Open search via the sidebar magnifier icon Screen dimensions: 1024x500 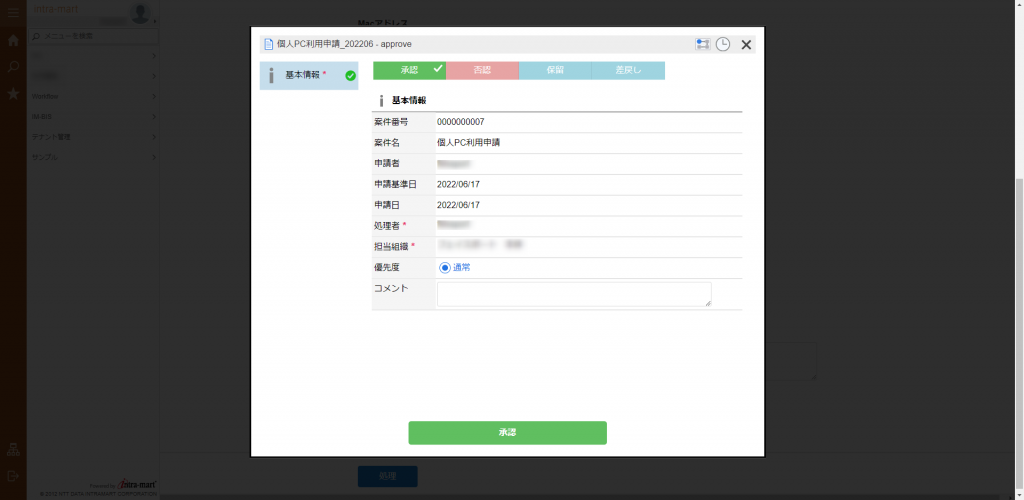13,67
